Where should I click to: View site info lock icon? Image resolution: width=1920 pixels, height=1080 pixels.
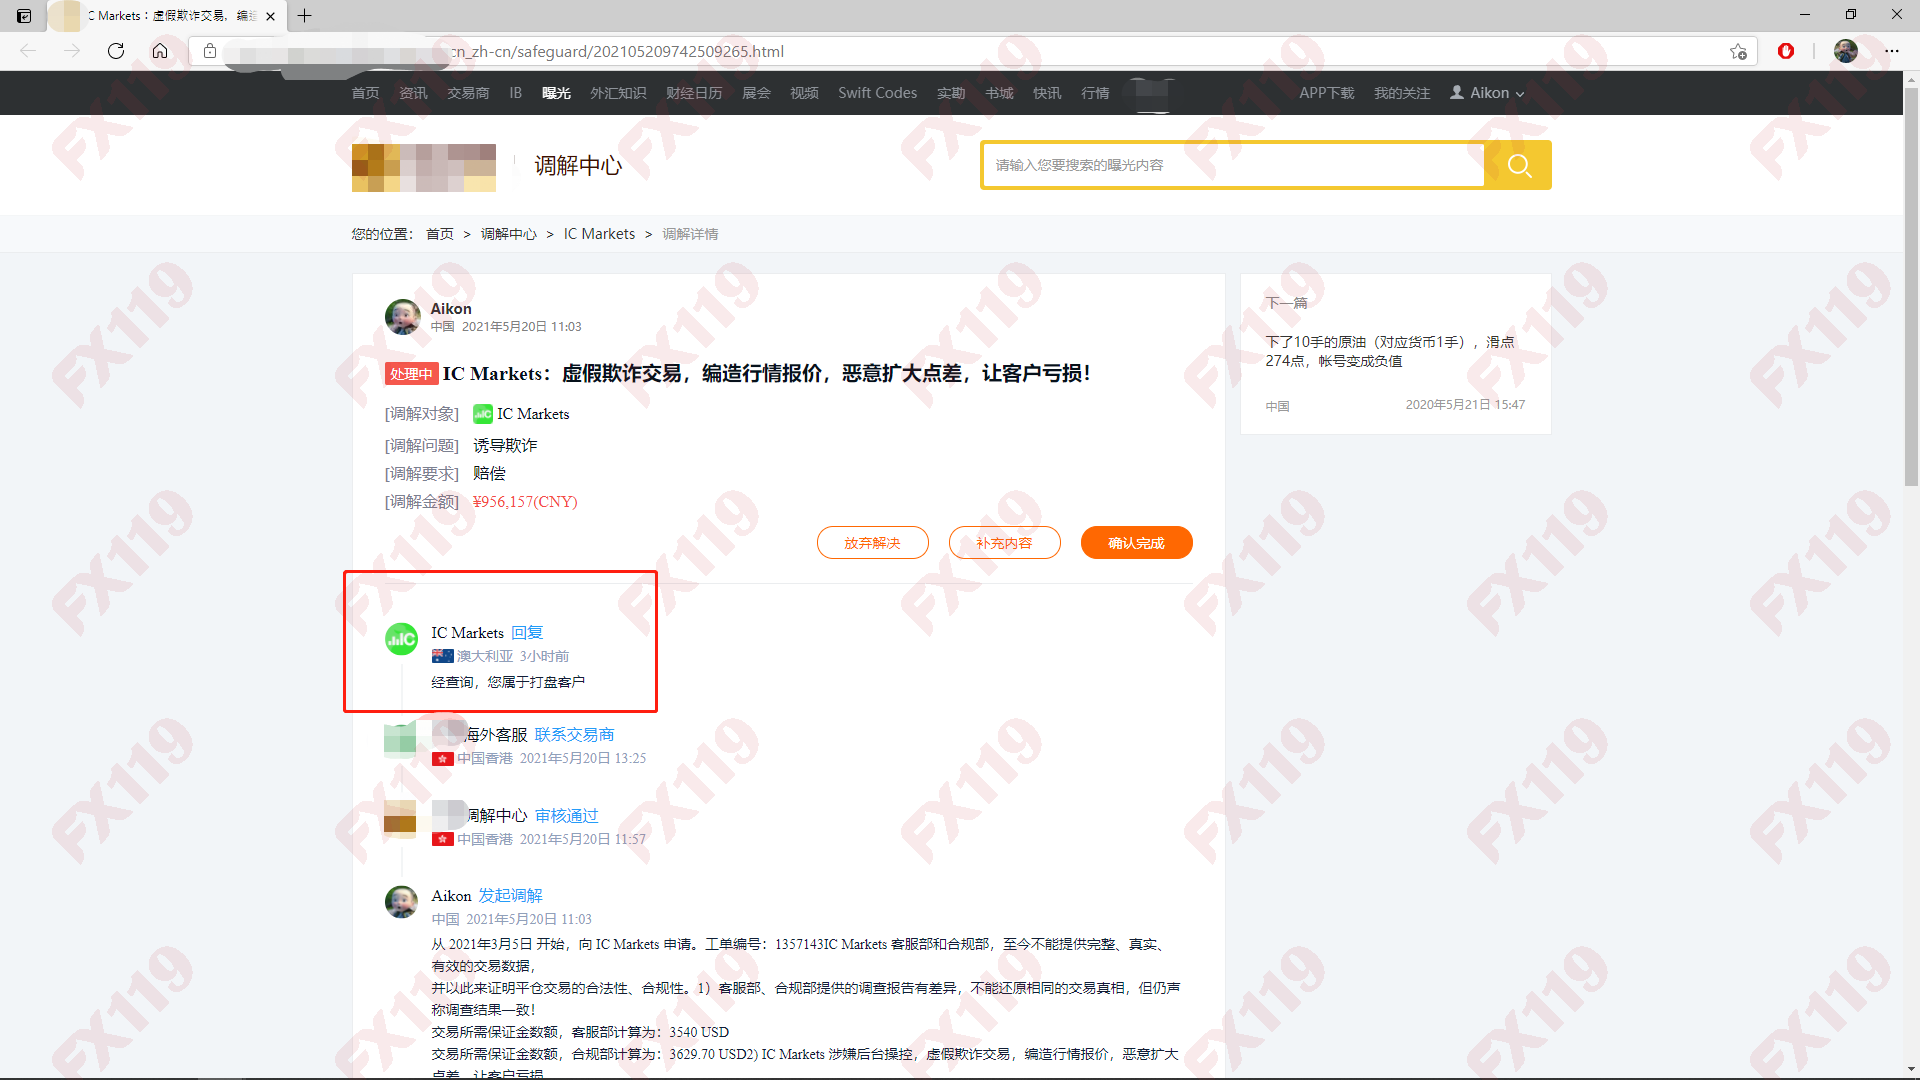tap(210, 51)
